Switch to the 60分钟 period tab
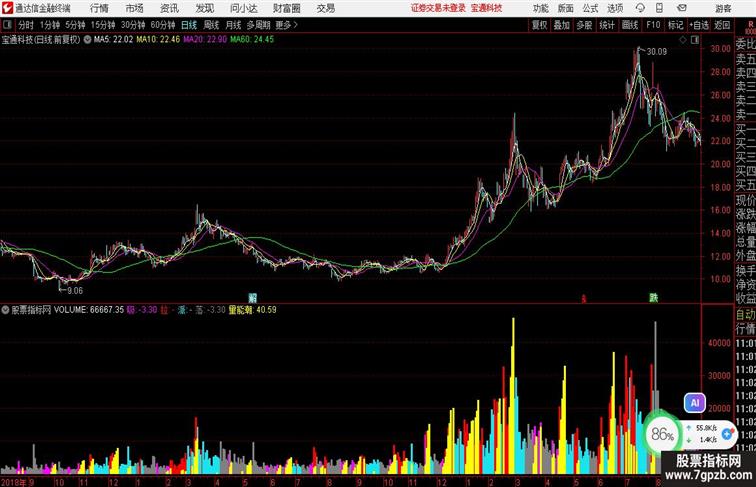The image size is (756, 487). coord(162,25)
